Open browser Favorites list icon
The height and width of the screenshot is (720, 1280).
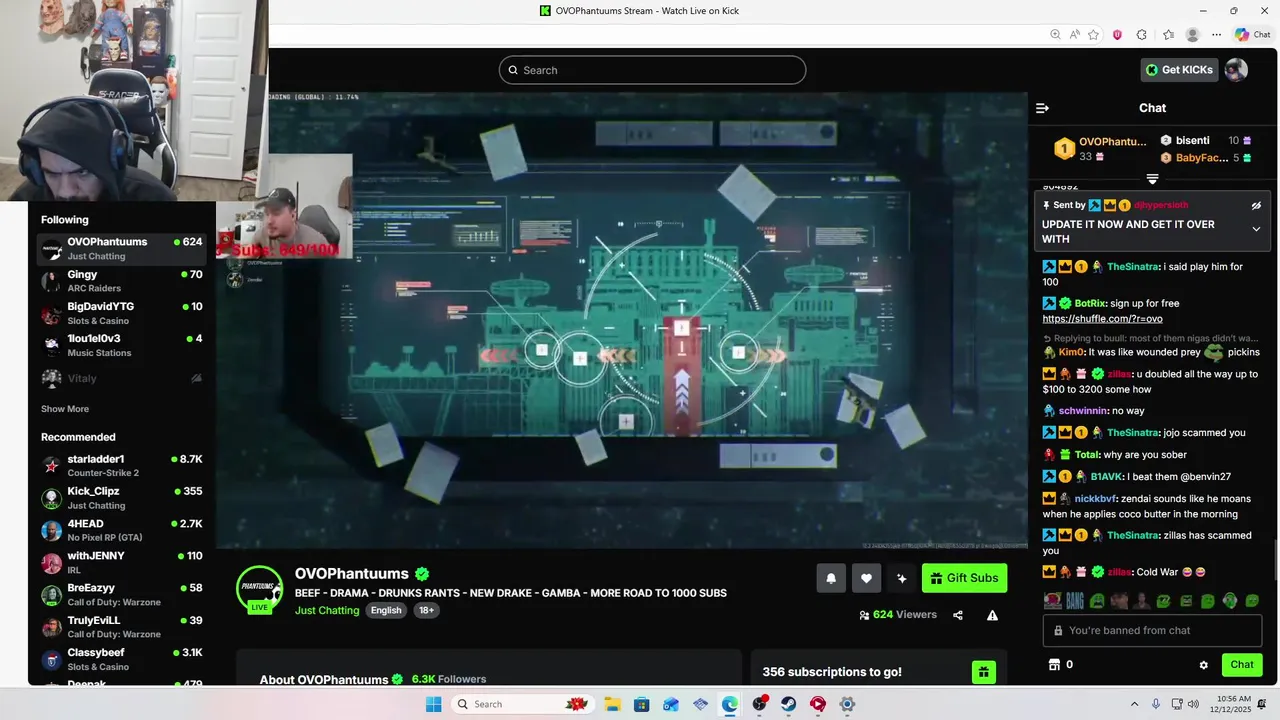[x=1168, y=35]
